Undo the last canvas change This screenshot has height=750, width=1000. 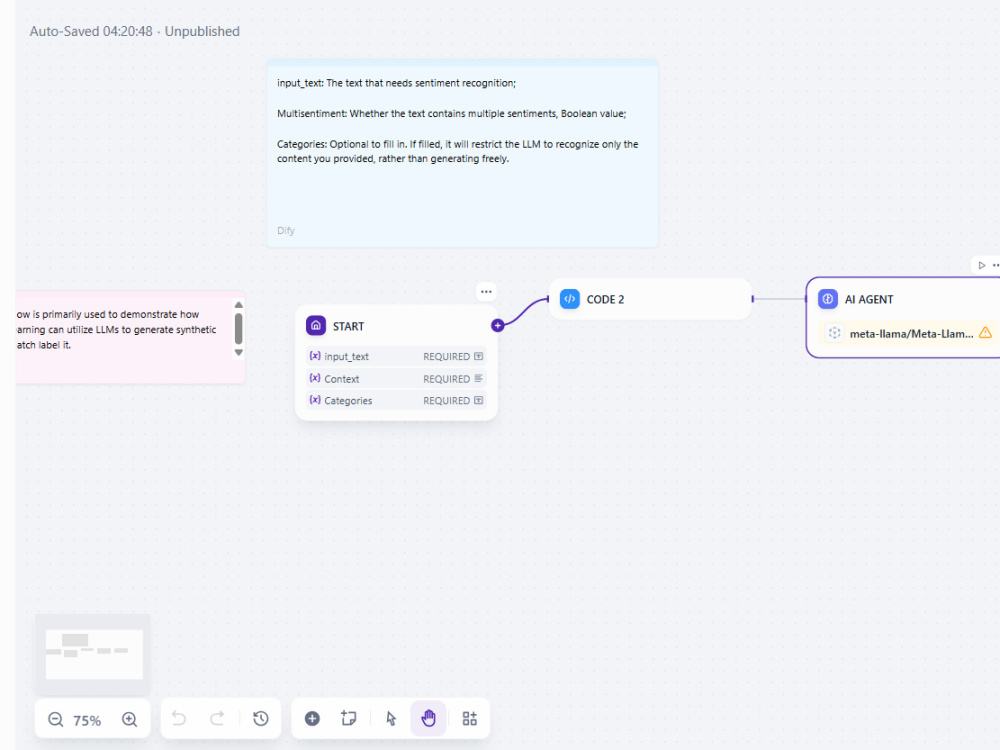tap(179, 719)
